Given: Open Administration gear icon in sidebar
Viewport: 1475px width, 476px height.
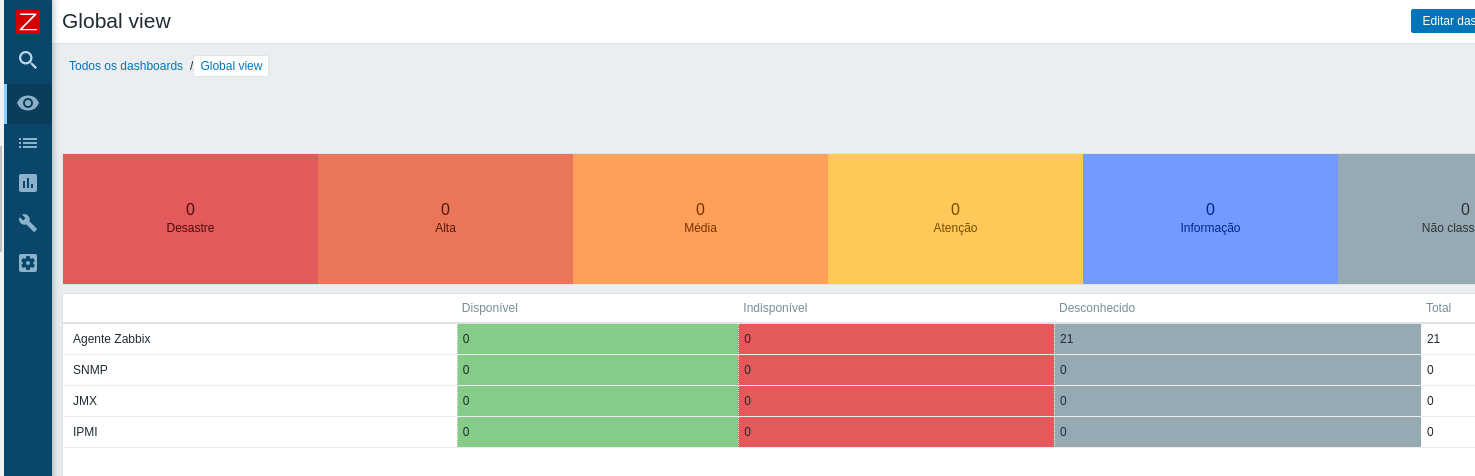Looking at the screenshot, I should (x=28, y=263).
